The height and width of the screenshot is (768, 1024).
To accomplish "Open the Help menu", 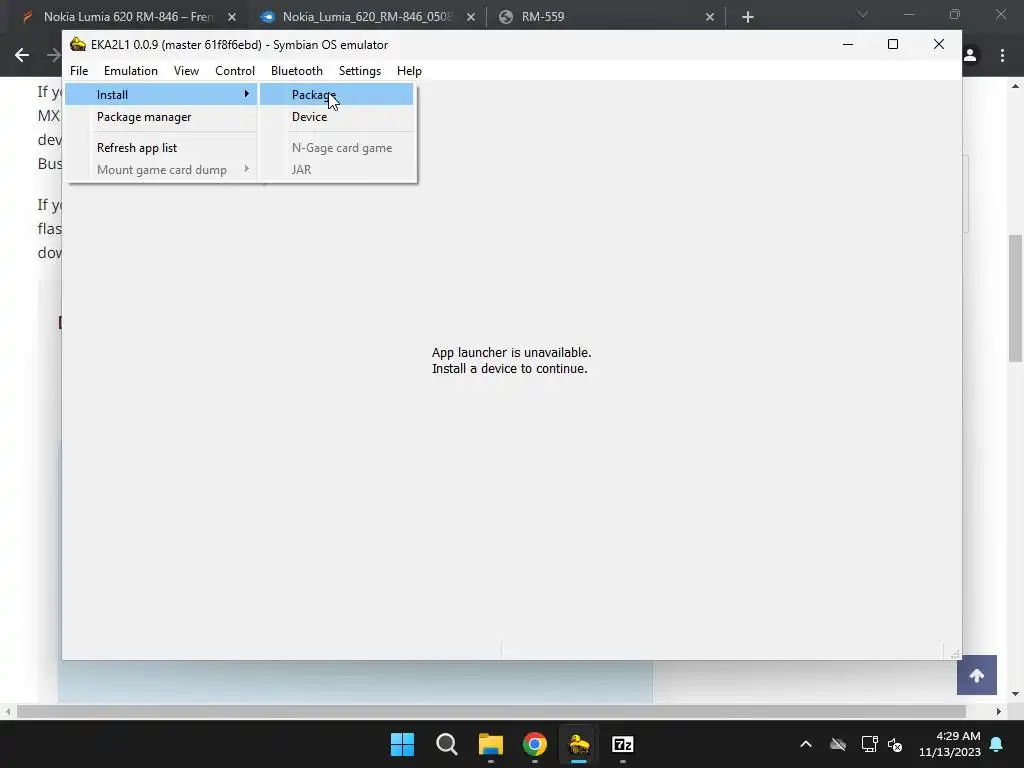I will pyautogui.click(x=409, y=71).
